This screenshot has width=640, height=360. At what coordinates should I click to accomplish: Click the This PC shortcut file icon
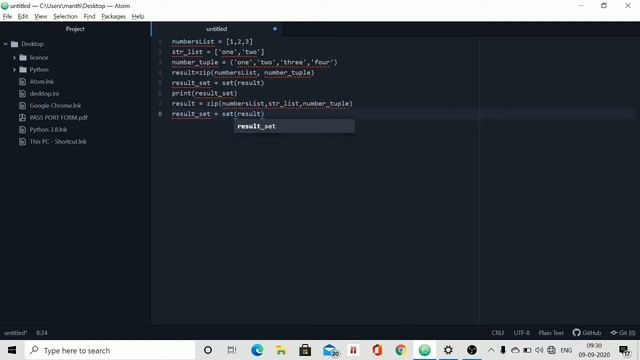(22, 142)
